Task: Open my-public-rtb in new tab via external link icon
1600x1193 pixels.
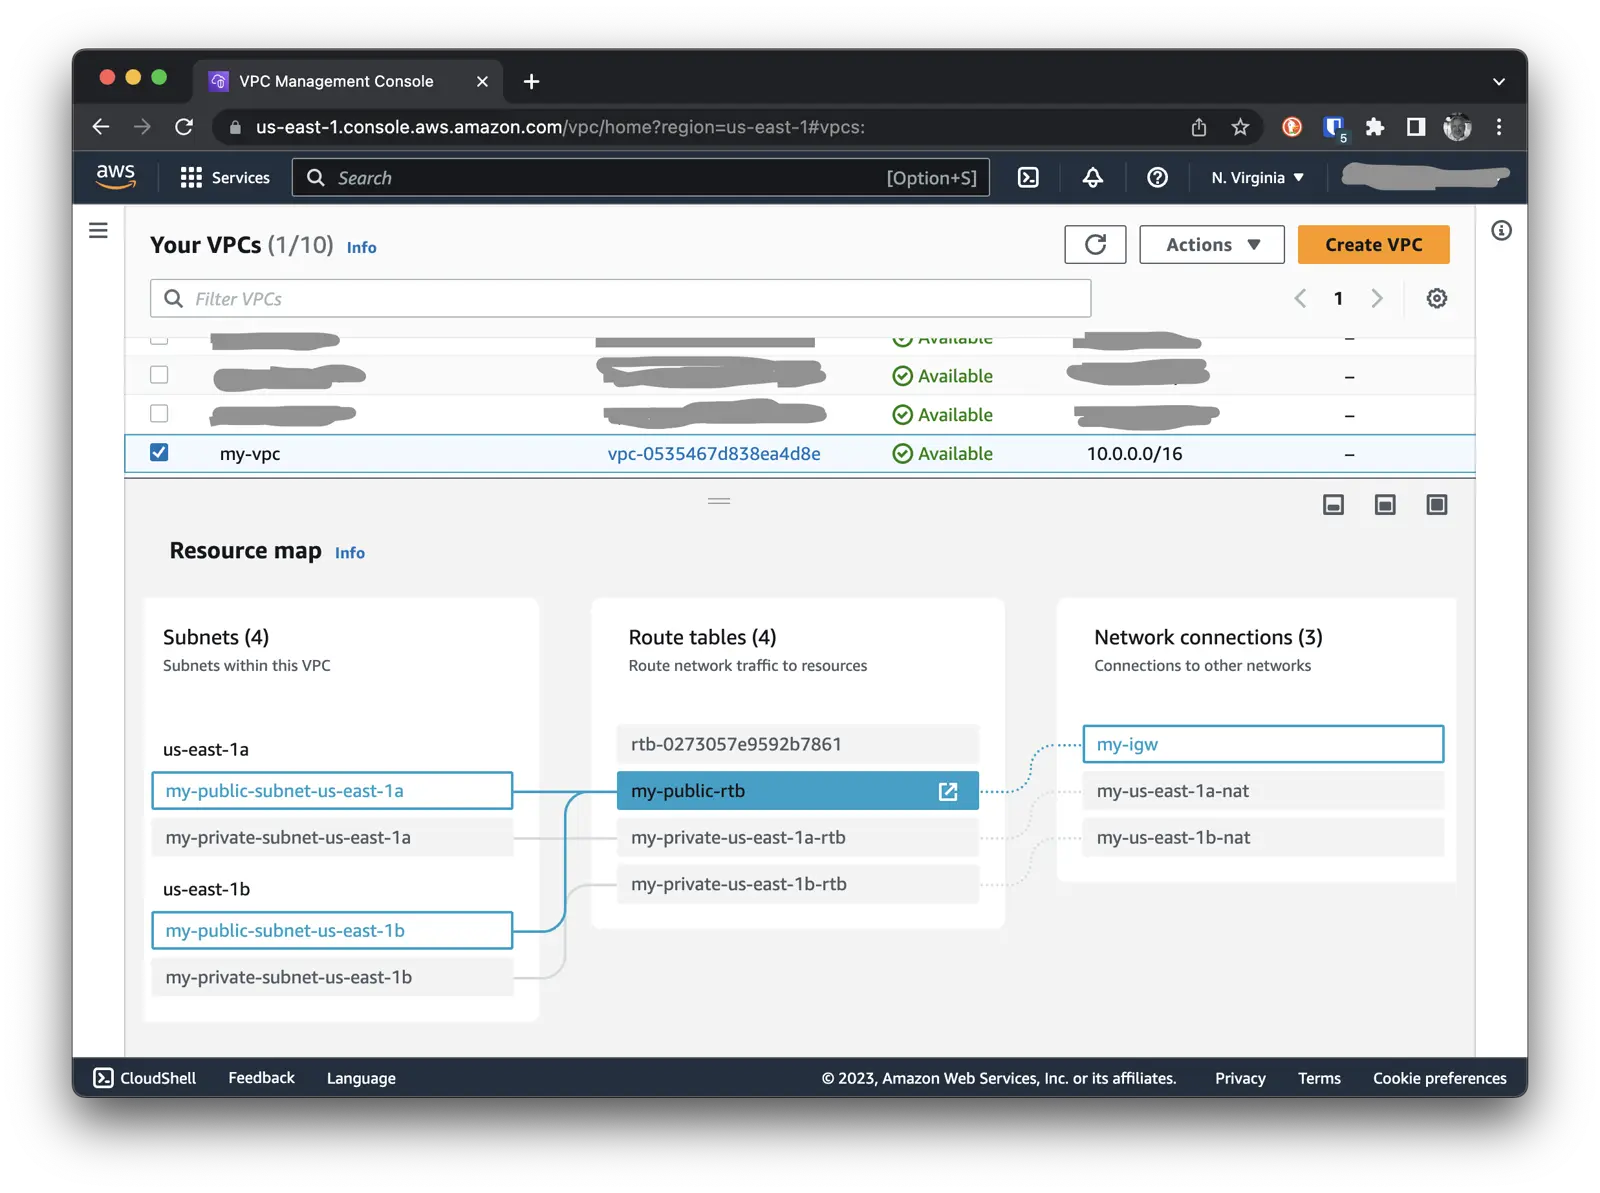Action: (x=946, y=790)
